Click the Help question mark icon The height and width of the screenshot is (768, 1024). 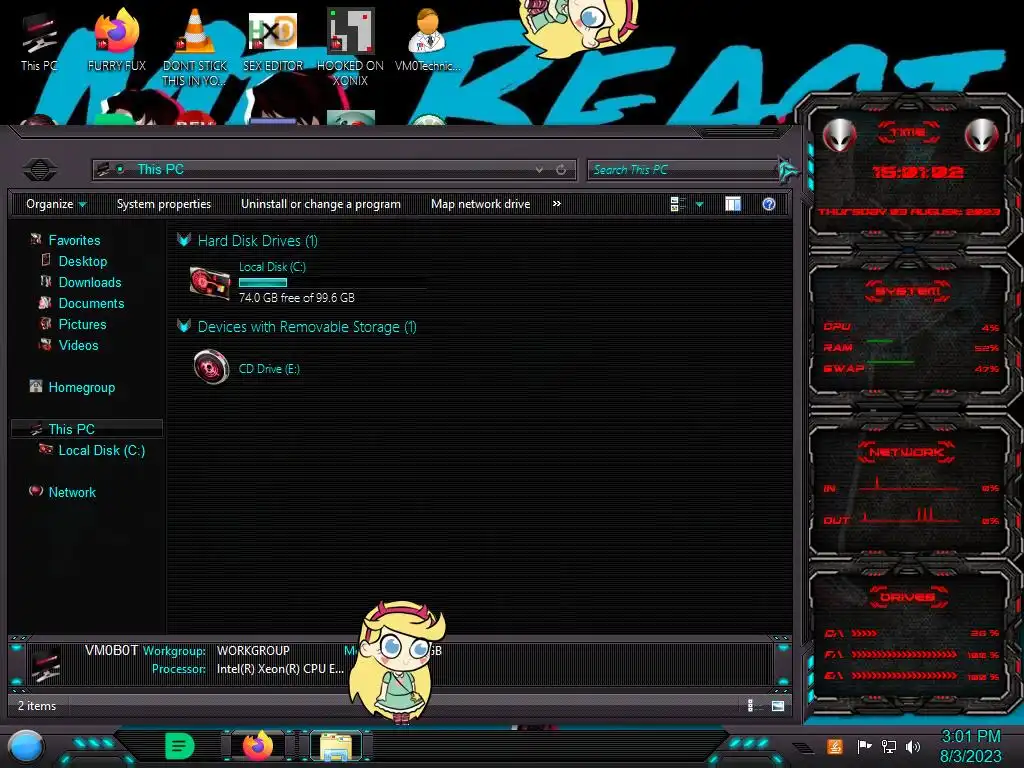pyautogui.click(x=769, y=204)
